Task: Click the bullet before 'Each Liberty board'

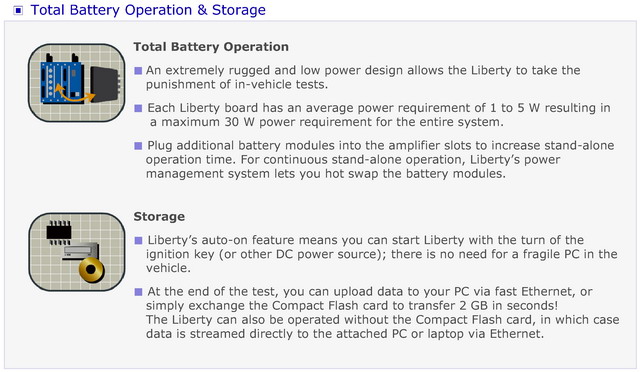Action: click(138, 108)
